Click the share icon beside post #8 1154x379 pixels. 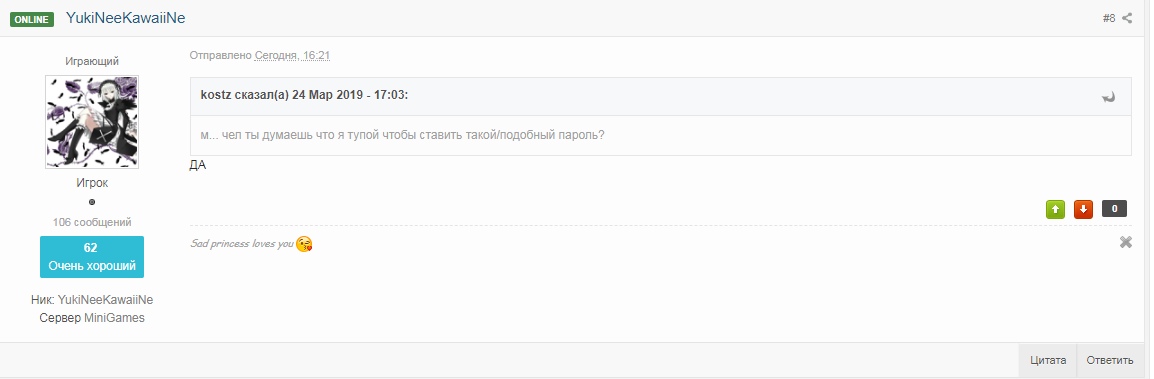click(1127, 18)
